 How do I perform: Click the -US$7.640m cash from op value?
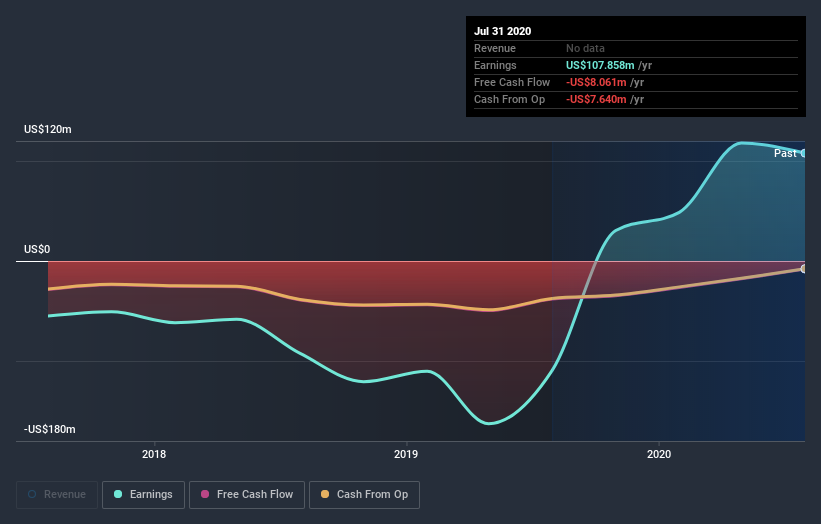coord(596,99)
